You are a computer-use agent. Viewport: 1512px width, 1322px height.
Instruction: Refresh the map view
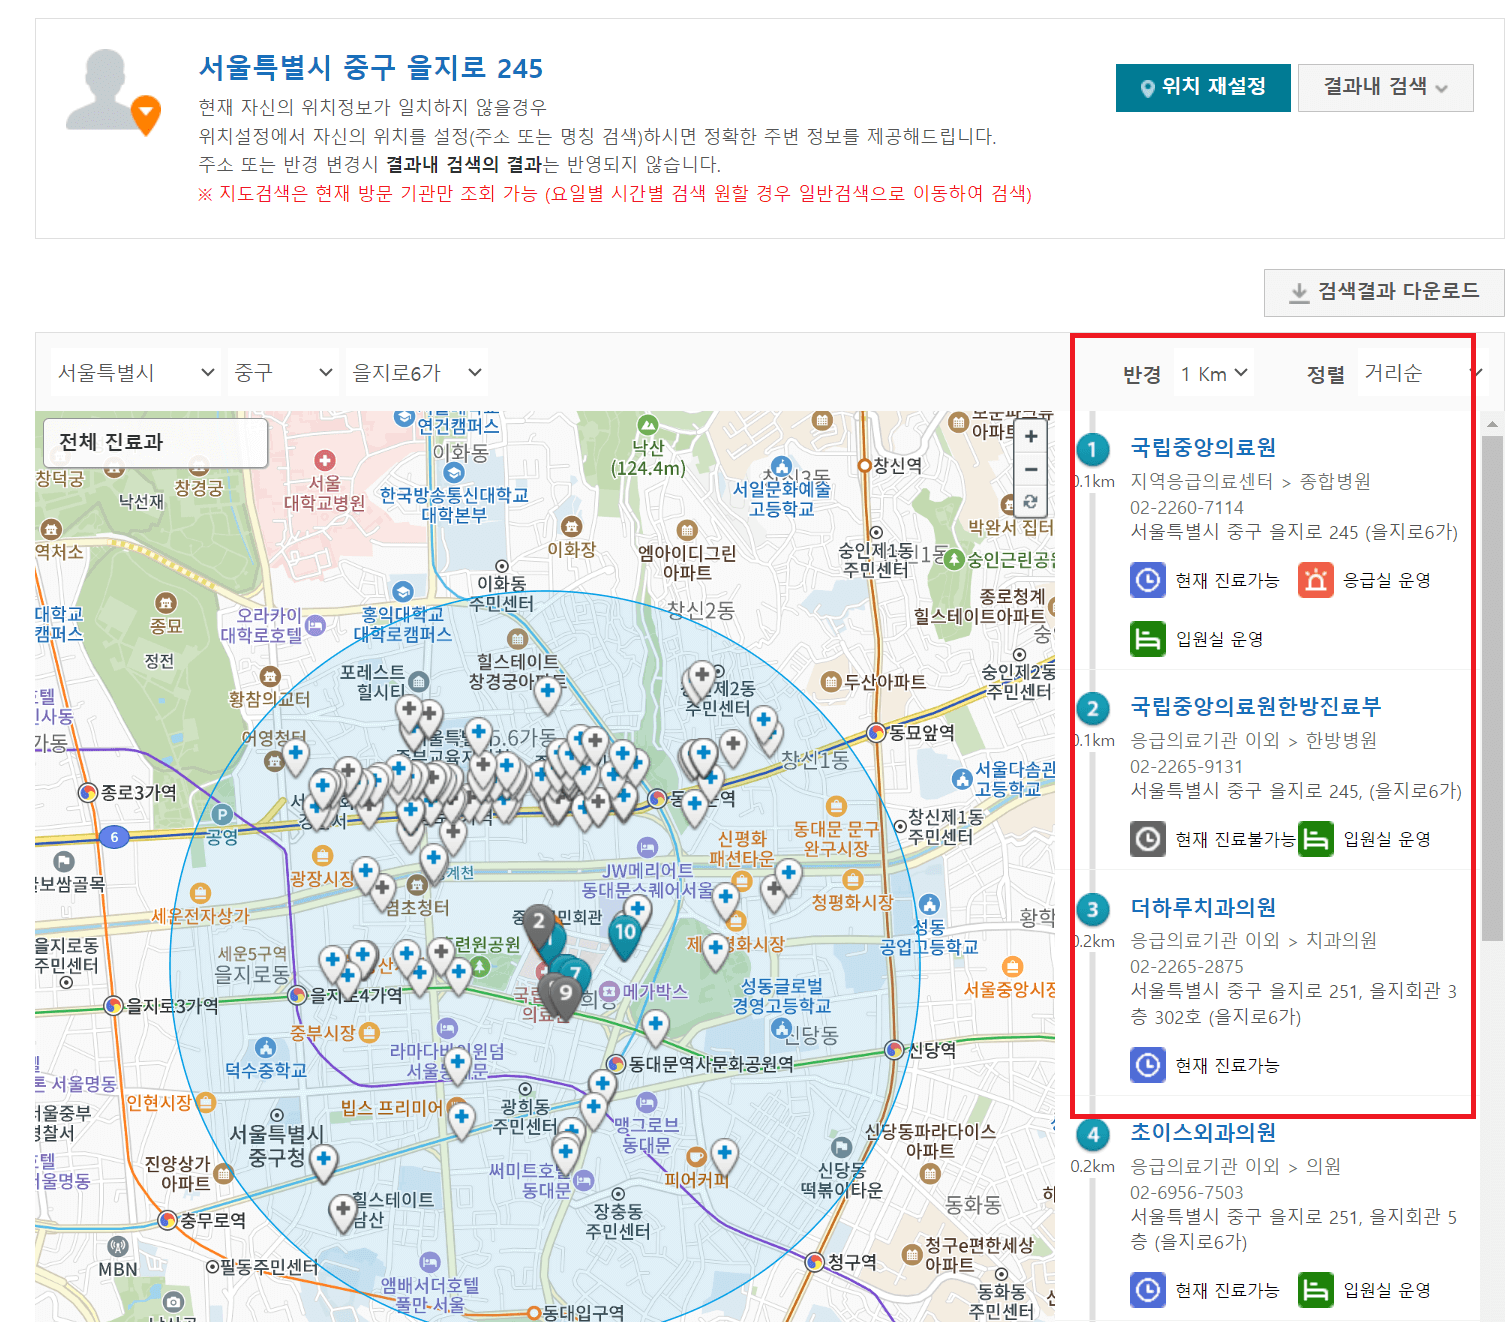pos(1031,502)
